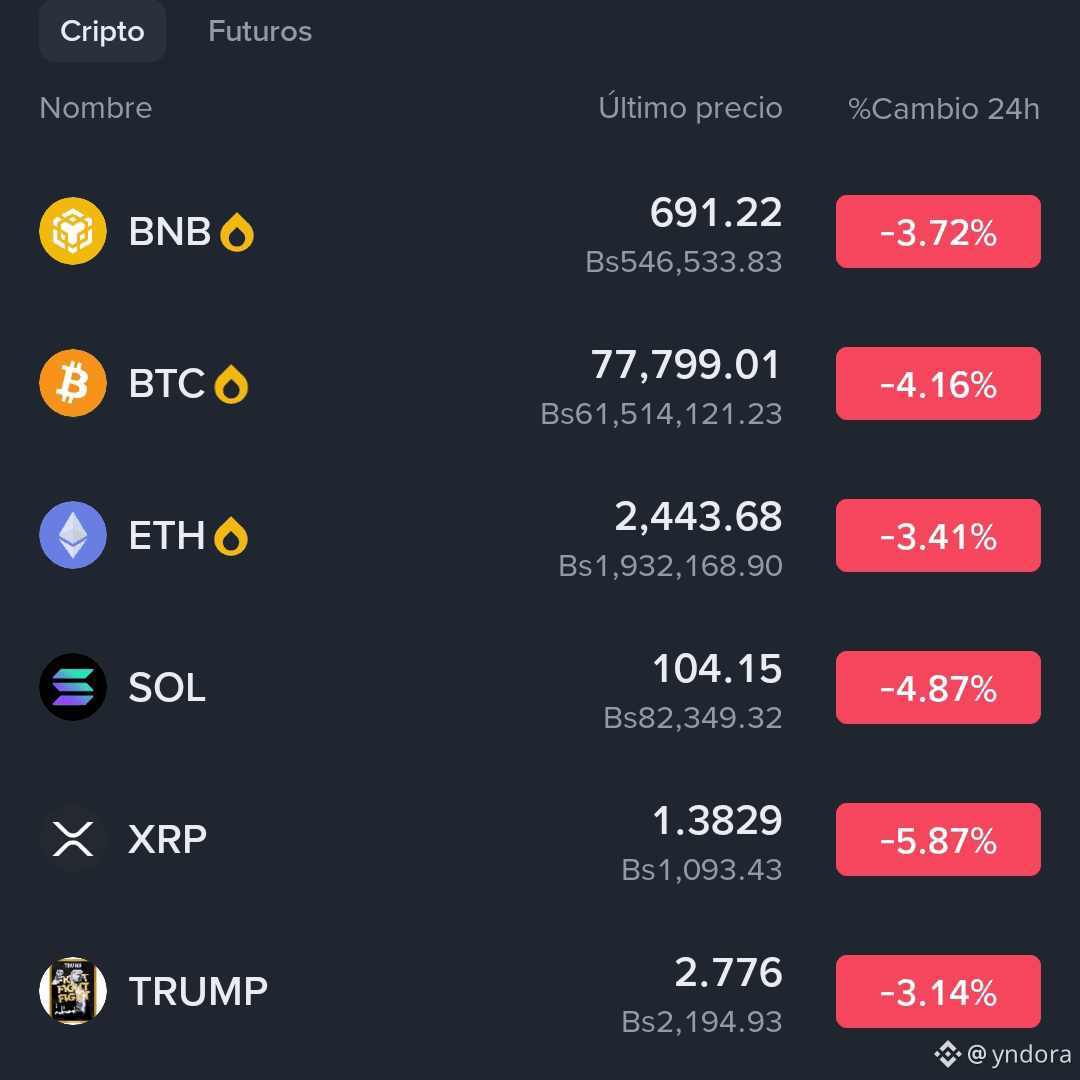Image resolution: width=1080 pixels, height=1080 pixels.
Task: Tap the XRP logo icon
Action: pyautogui.click(x=73, y=839)
